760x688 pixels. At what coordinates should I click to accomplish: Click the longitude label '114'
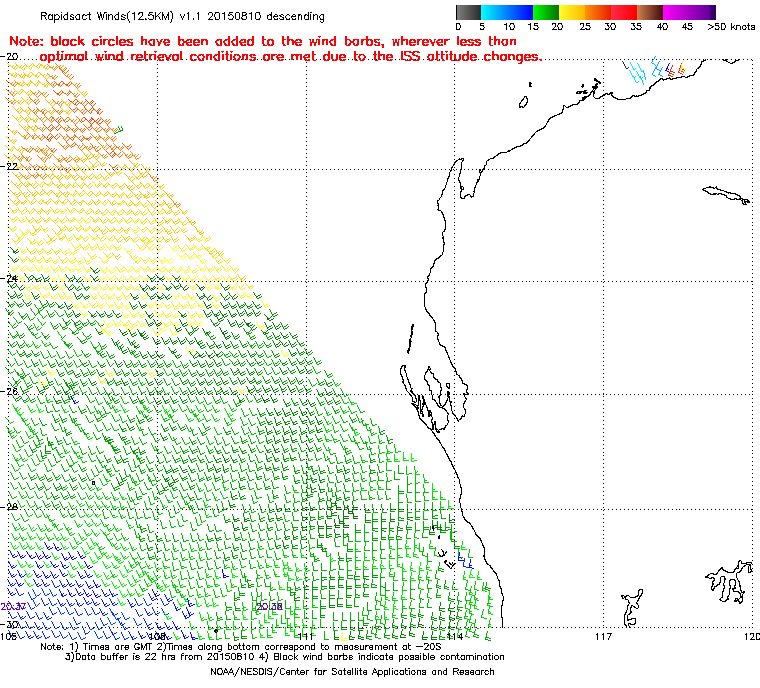click(x=455, y=636)
